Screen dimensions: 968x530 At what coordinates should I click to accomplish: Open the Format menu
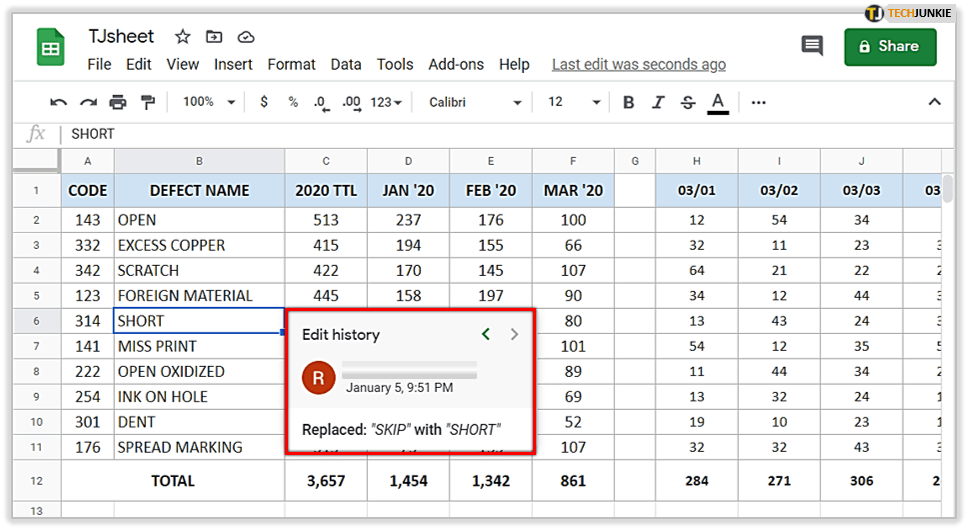pyautogui.click(x=291, y=64)
